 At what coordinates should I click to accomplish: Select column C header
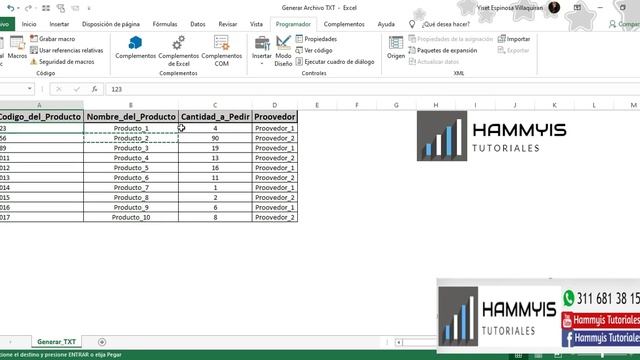[x=215, y=105]
